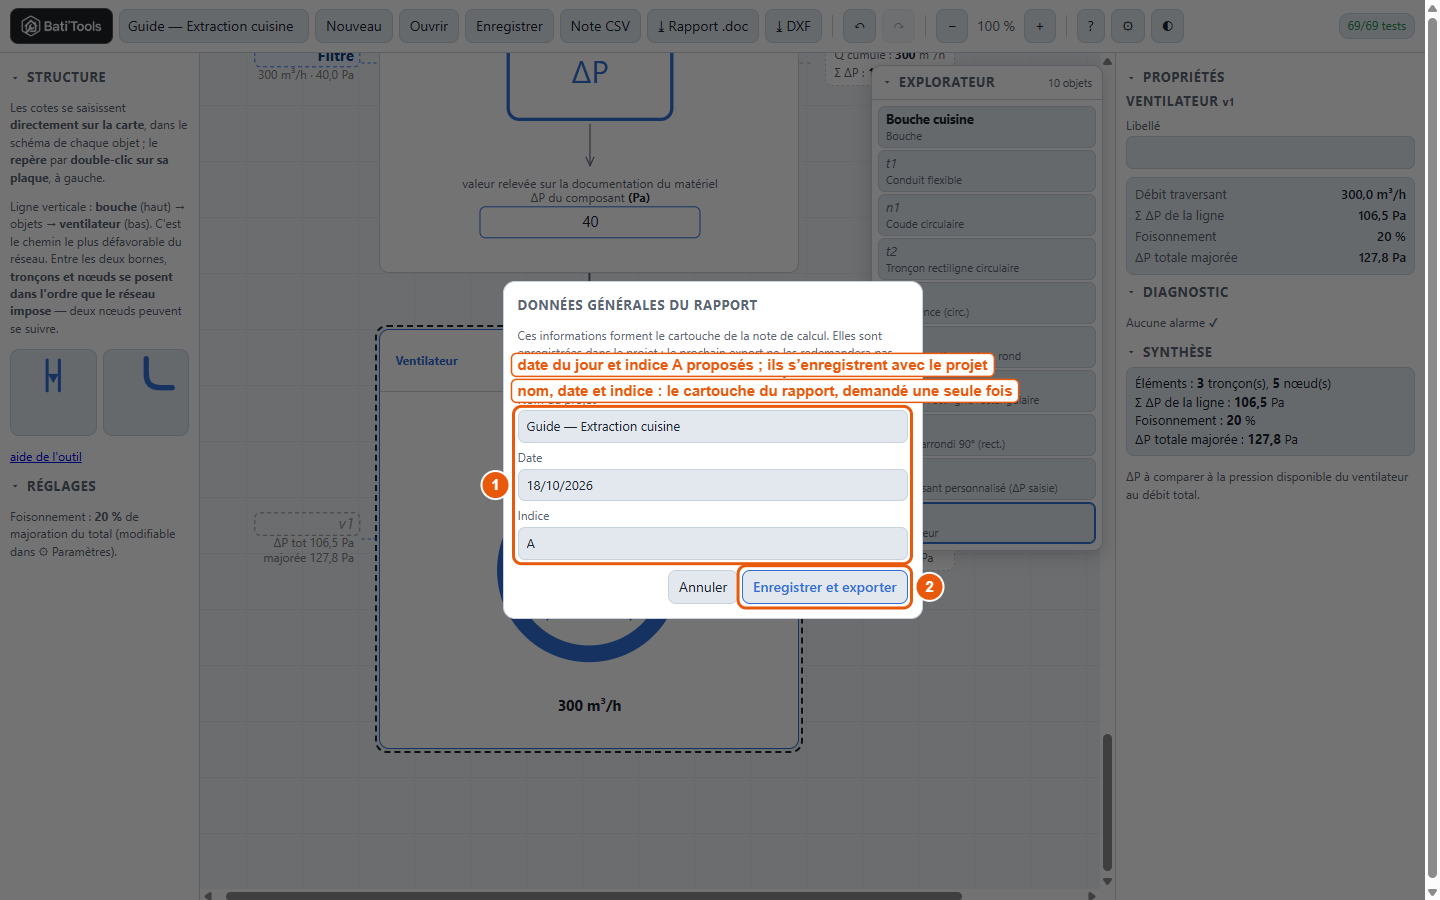Click the empty Libellé field in Propriétés
This screenshot has width=1440, height=900.
(x=1270, y=153)
